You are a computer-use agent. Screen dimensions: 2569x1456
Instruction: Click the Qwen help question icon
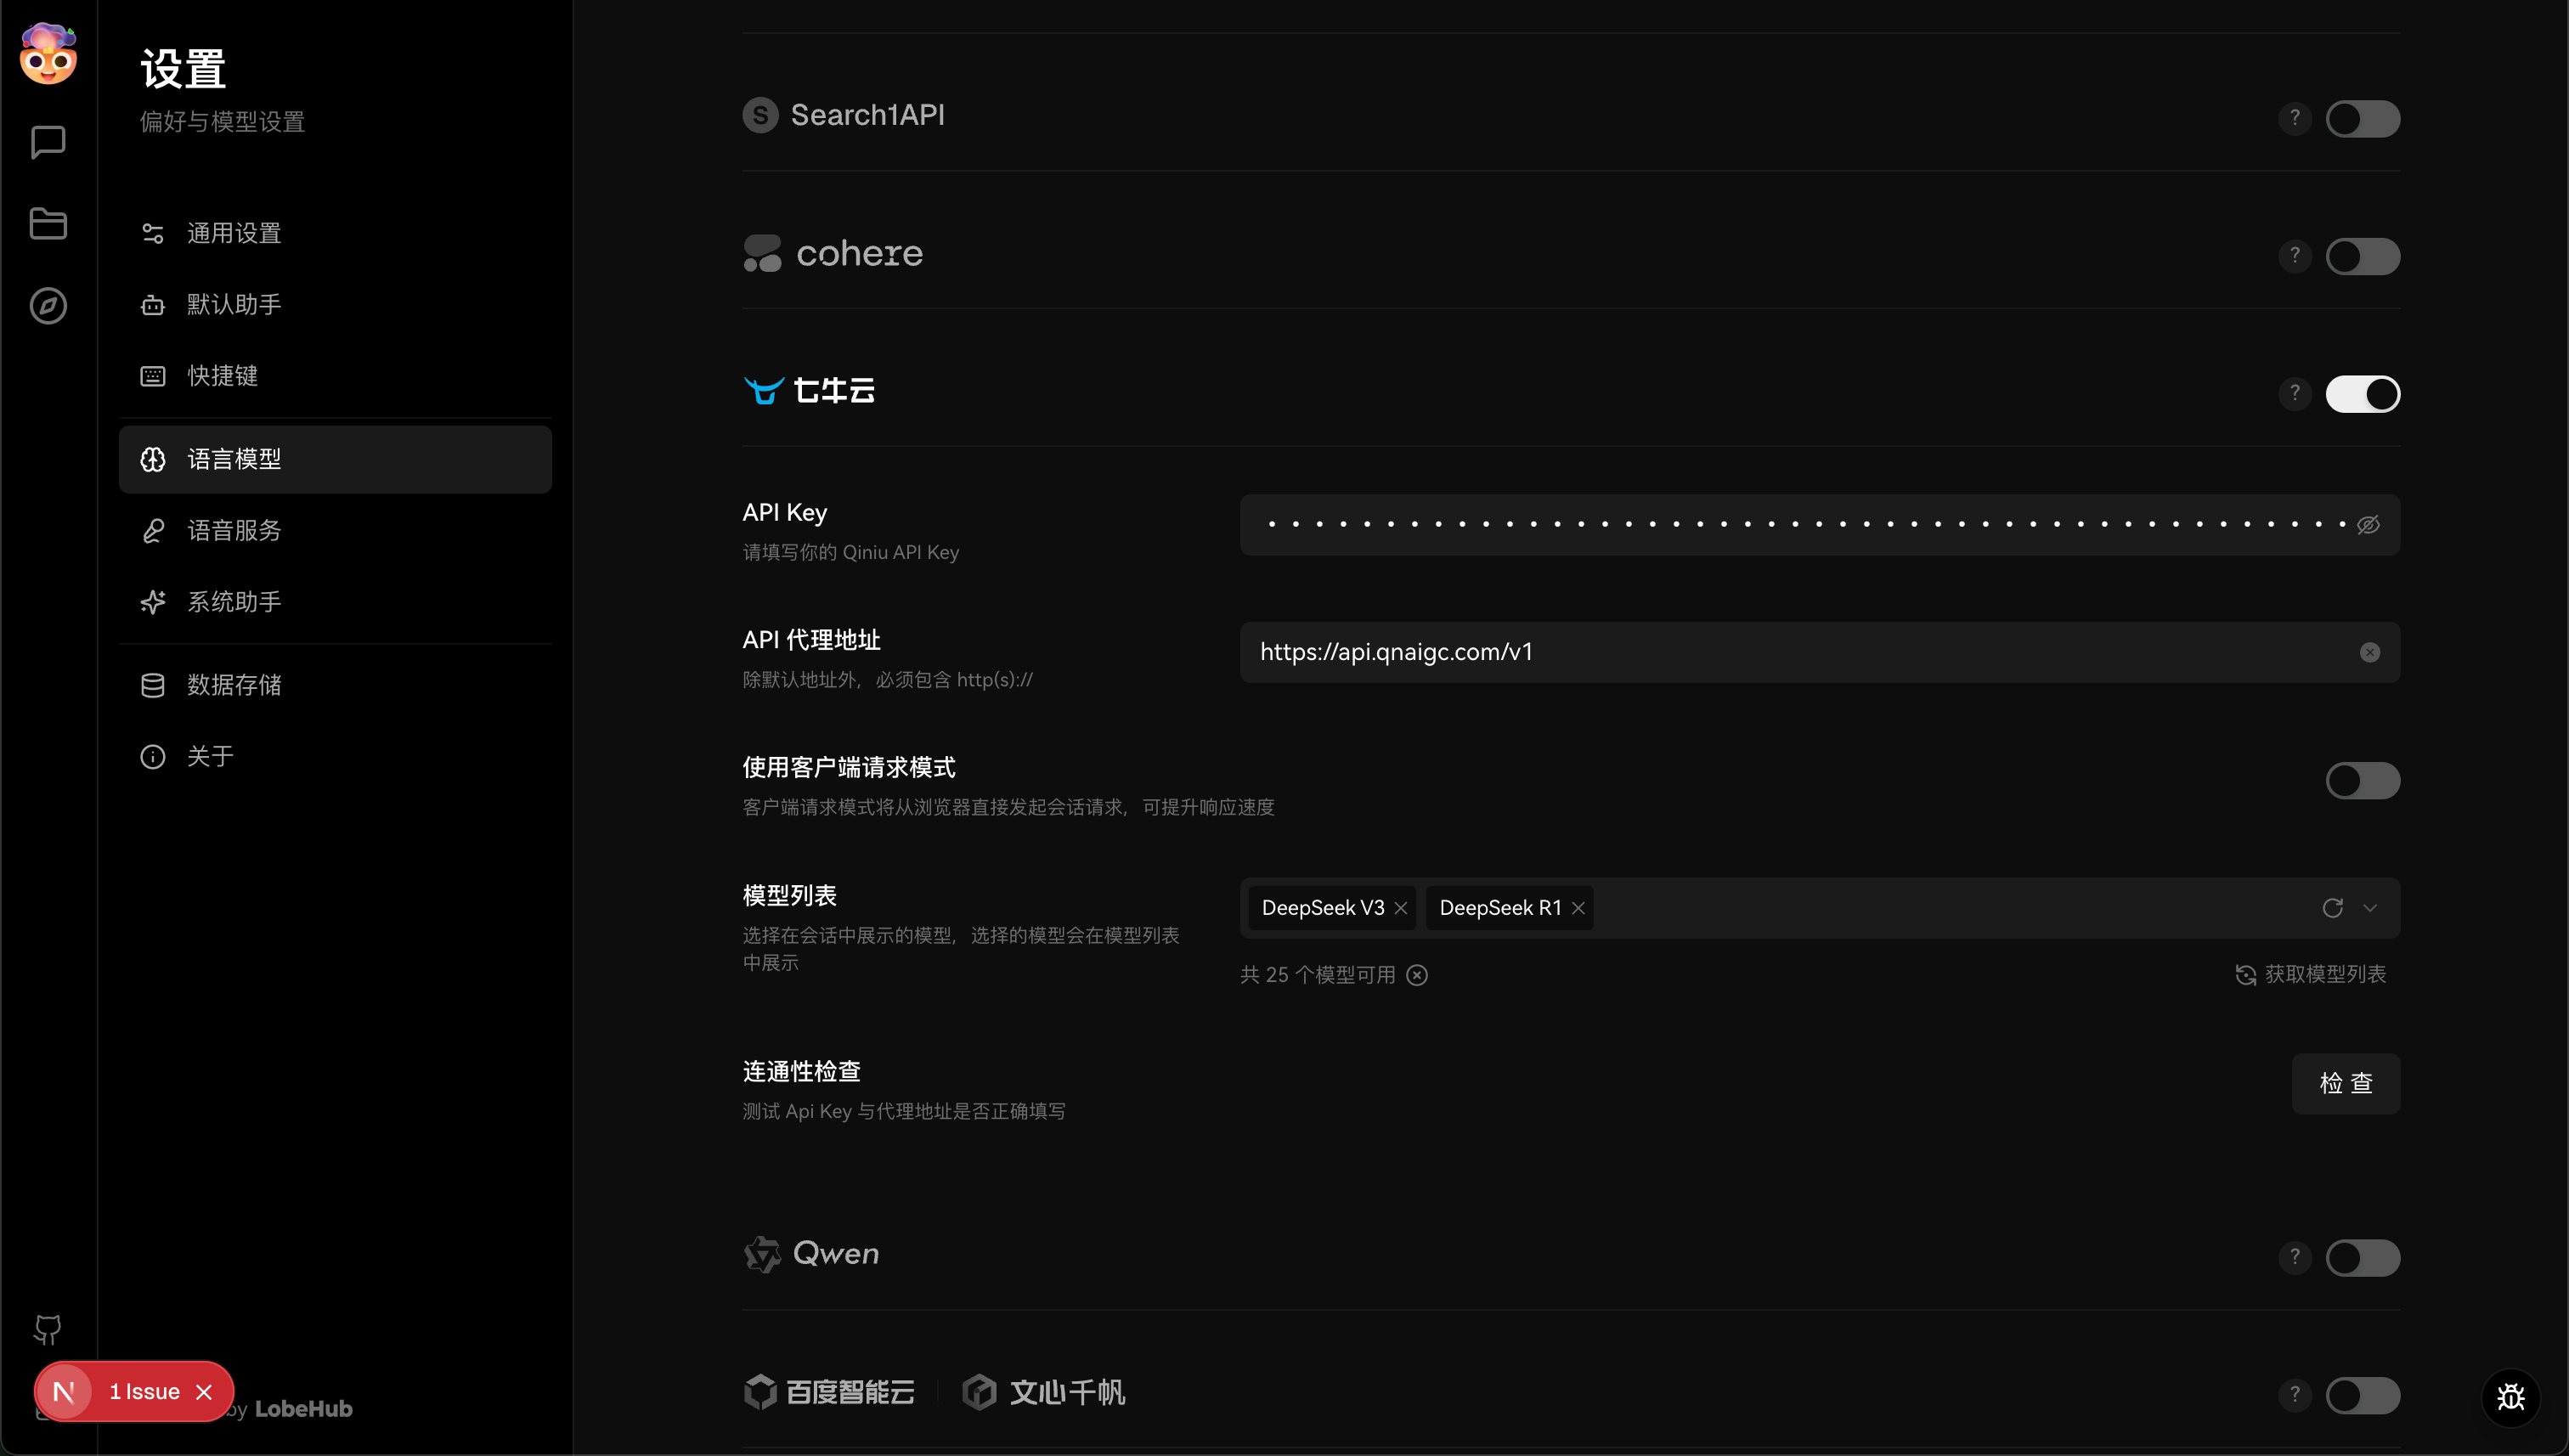click(x=2294, y=1257)
